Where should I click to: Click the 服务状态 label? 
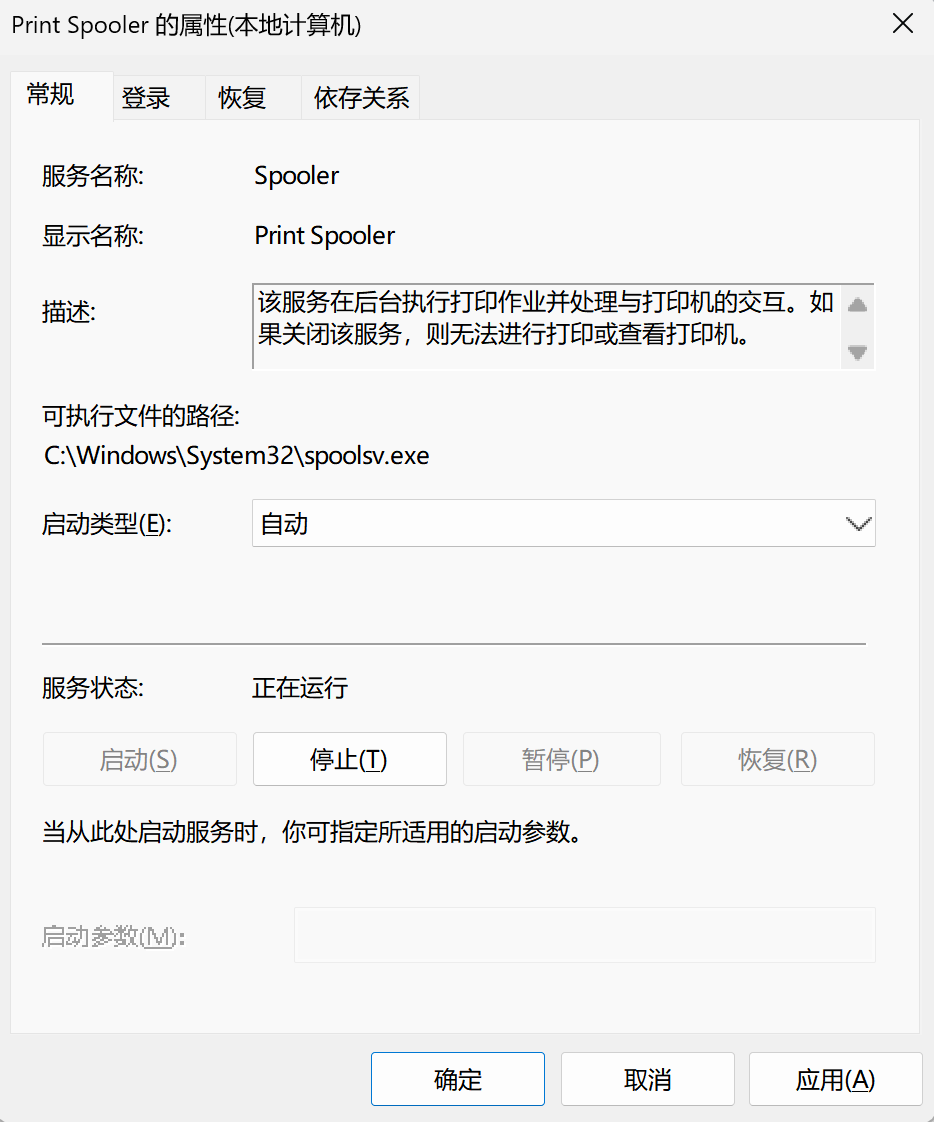coord(92,688)
